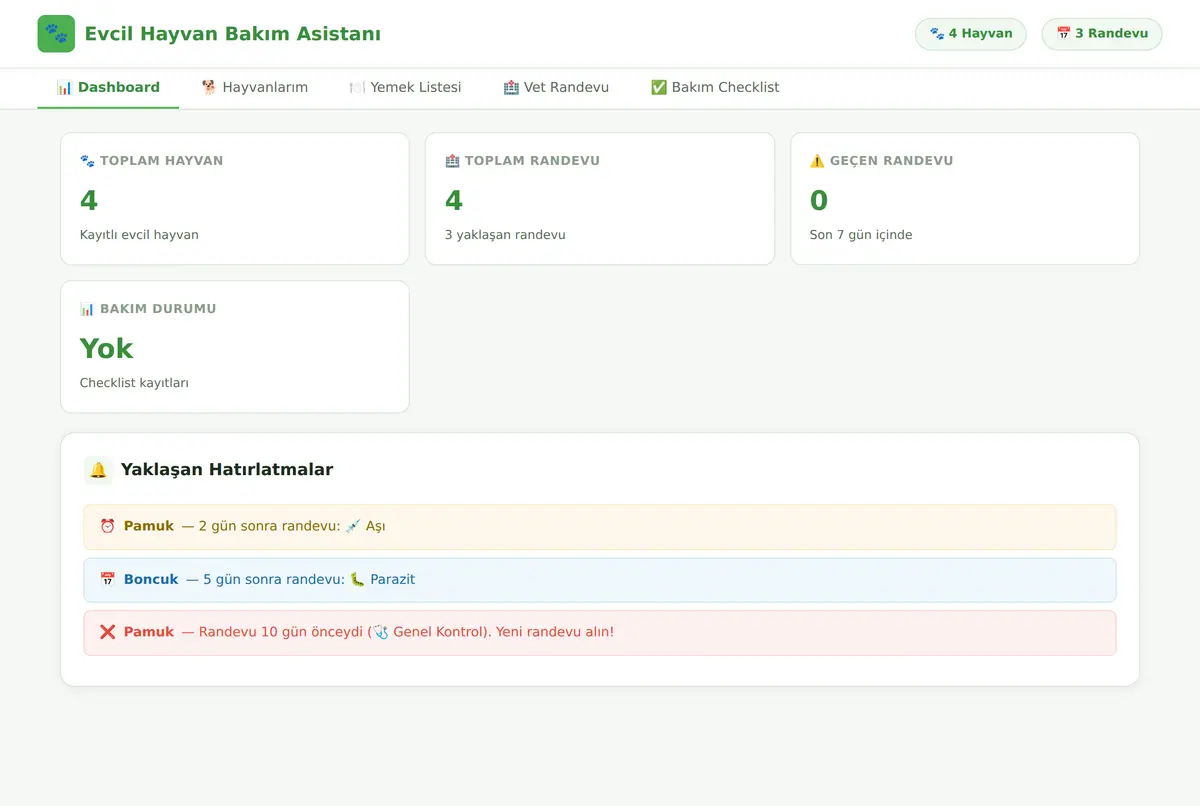1200x806 pixels.
Task: Open the Toplam Hayvan stat card
Action: click(x=235, y=199)
